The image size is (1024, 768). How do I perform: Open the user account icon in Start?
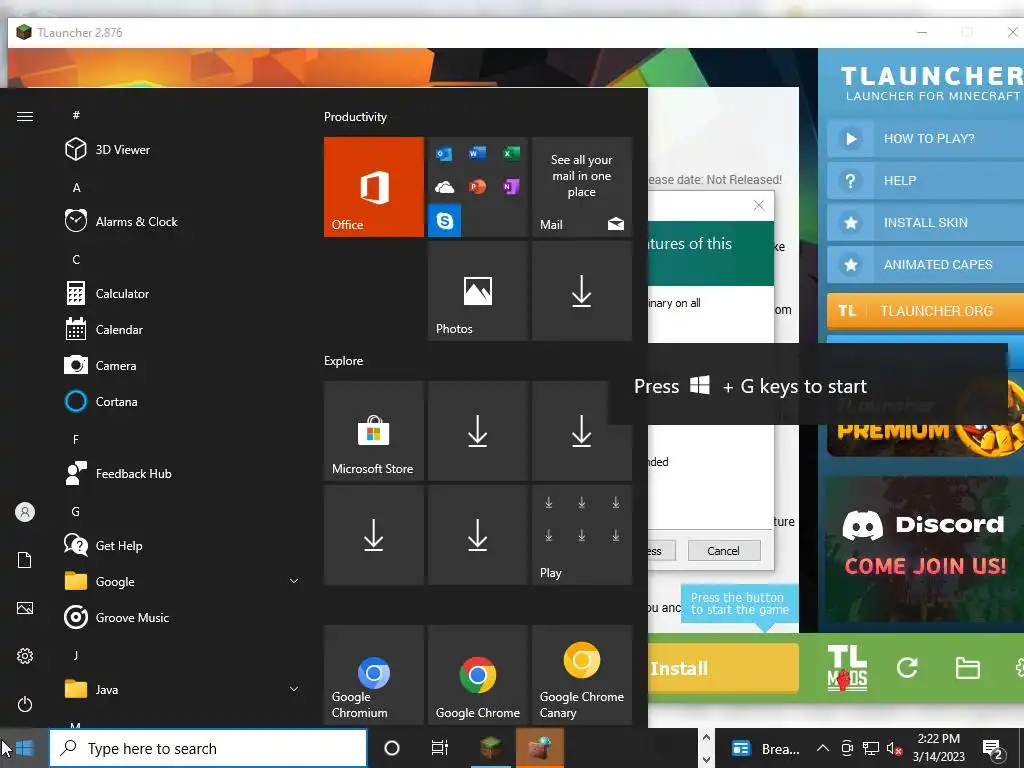click(25, 512)
